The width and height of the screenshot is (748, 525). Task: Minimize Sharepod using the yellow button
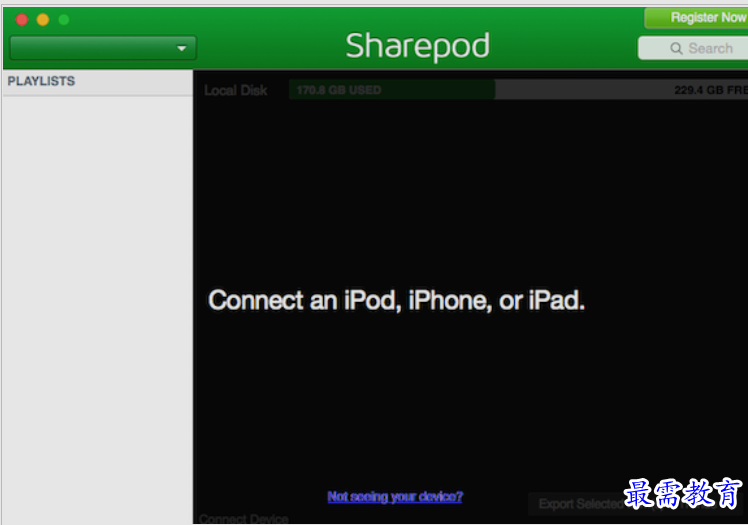pyautogui.click(x=43, y=20)
